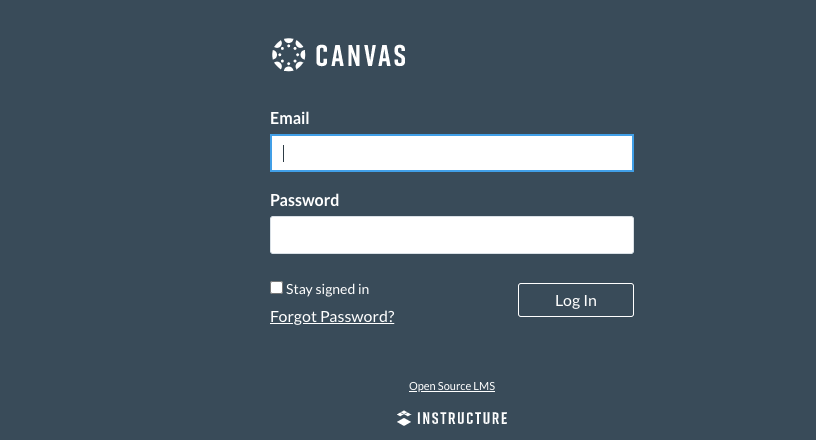Place cursor in the Email text box
Image resolution: width=816 pixels, height=440 pixels.
[451, 153]
